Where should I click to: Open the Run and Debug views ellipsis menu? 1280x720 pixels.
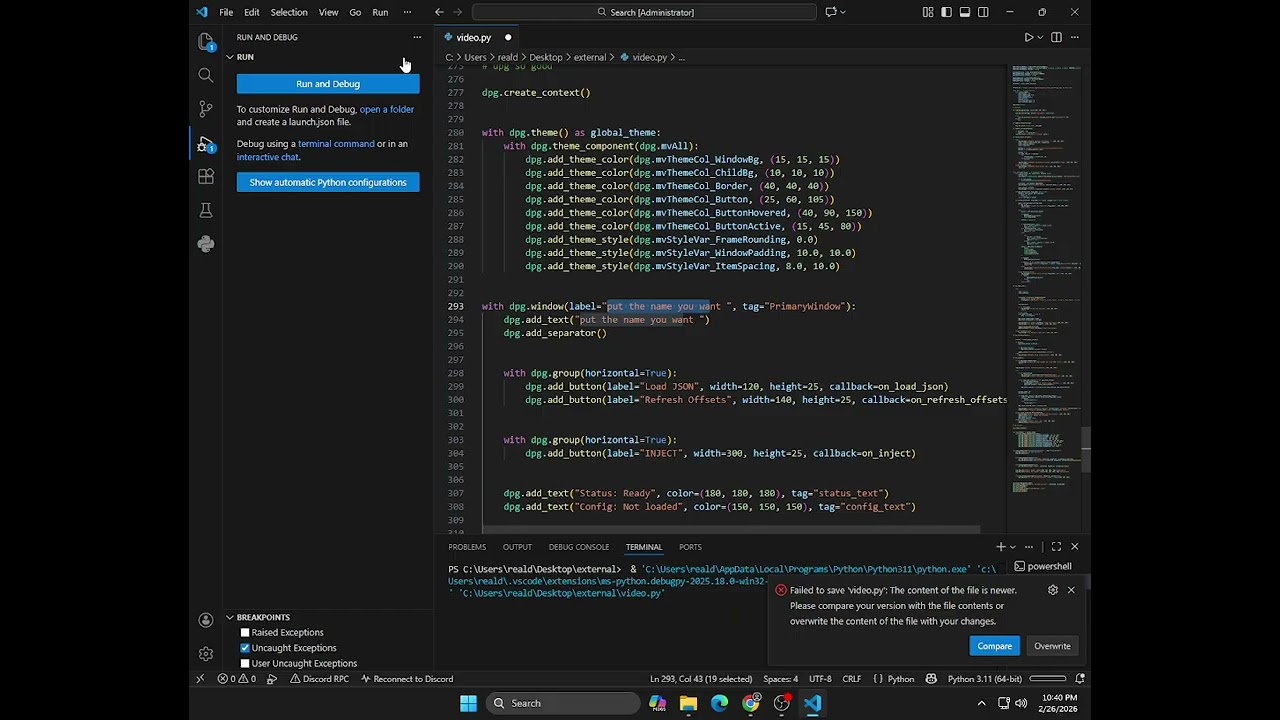point(417,37)
